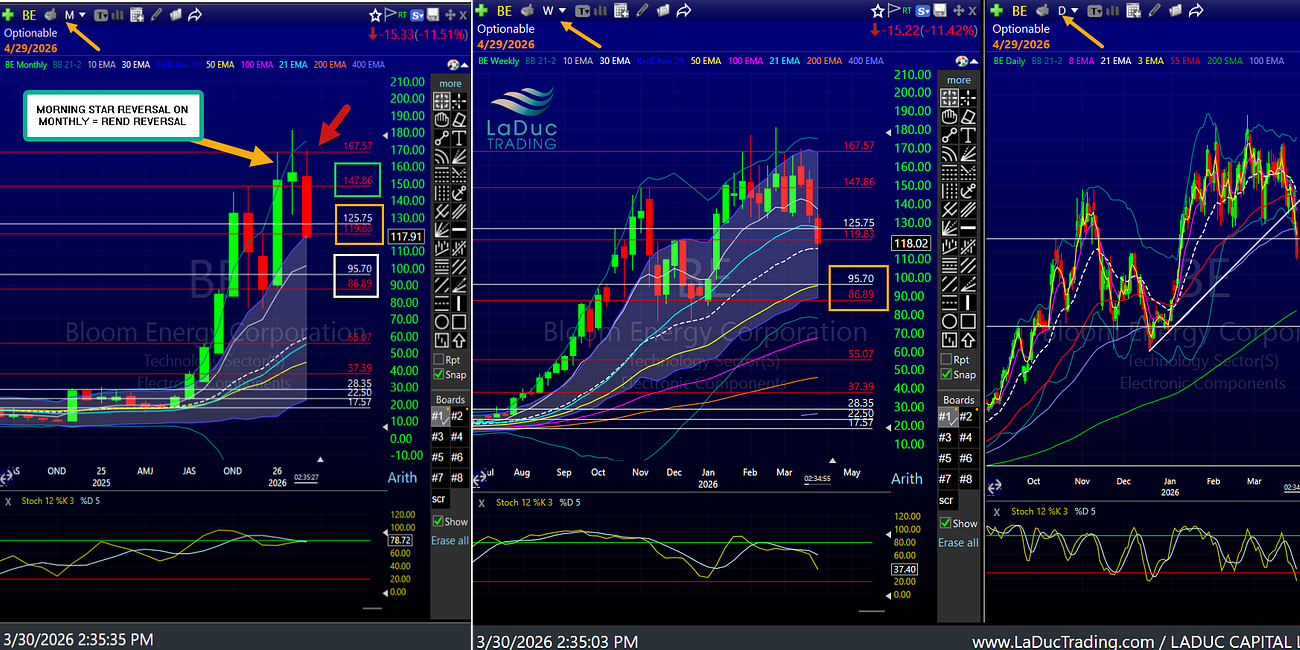1300x650 pixels.
Task: Open the pencil drawing icon on Monthly toolbar
Action: [156, 14]
